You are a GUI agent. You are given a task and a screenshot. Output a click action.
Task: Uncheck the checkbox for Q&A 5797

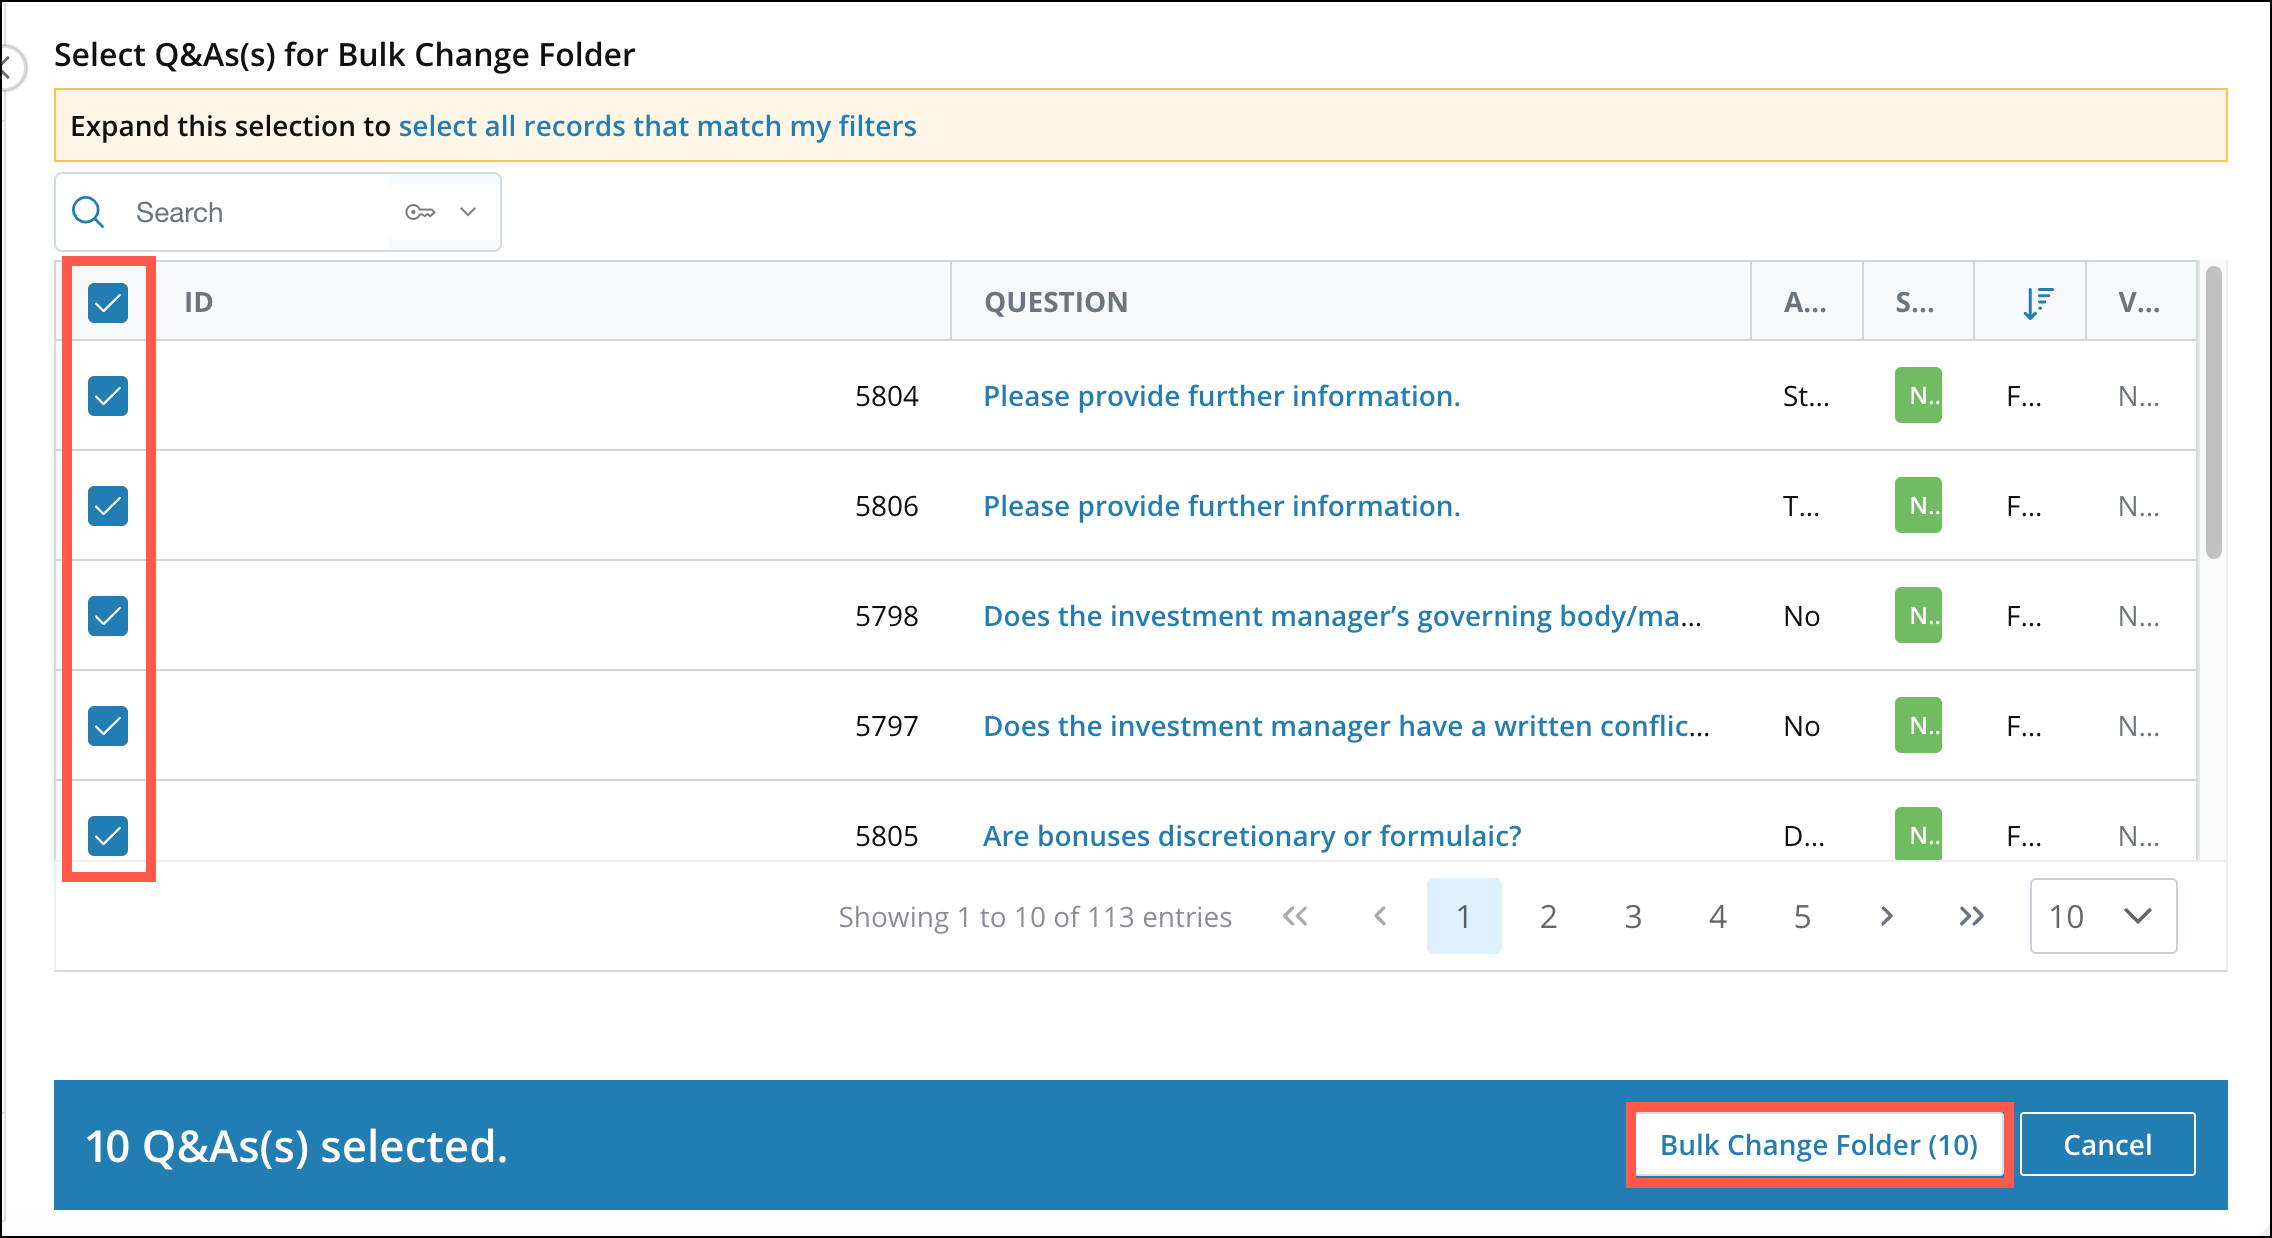pos(108,726)
